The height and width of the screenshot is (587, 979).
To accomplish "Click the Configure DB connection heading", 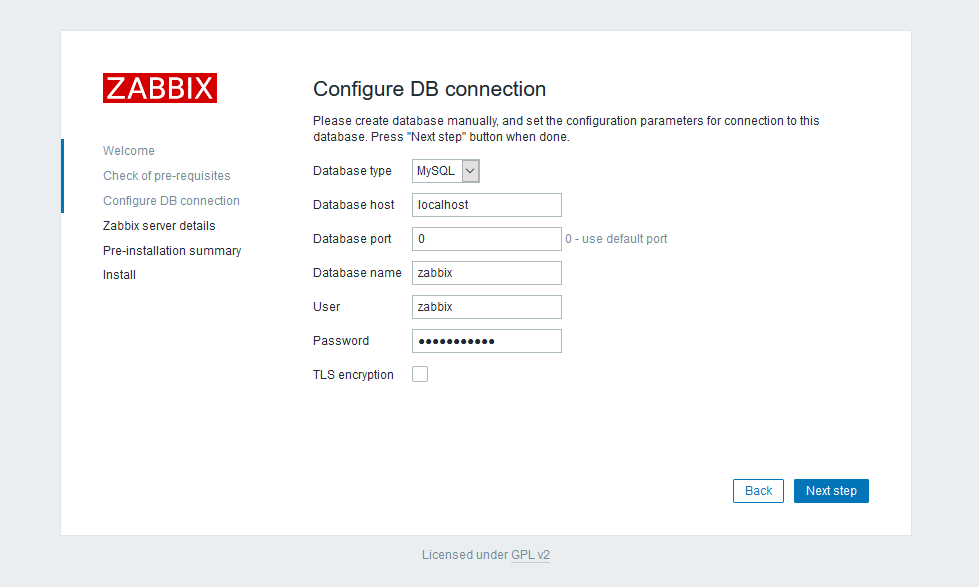I will pos(430,89).
